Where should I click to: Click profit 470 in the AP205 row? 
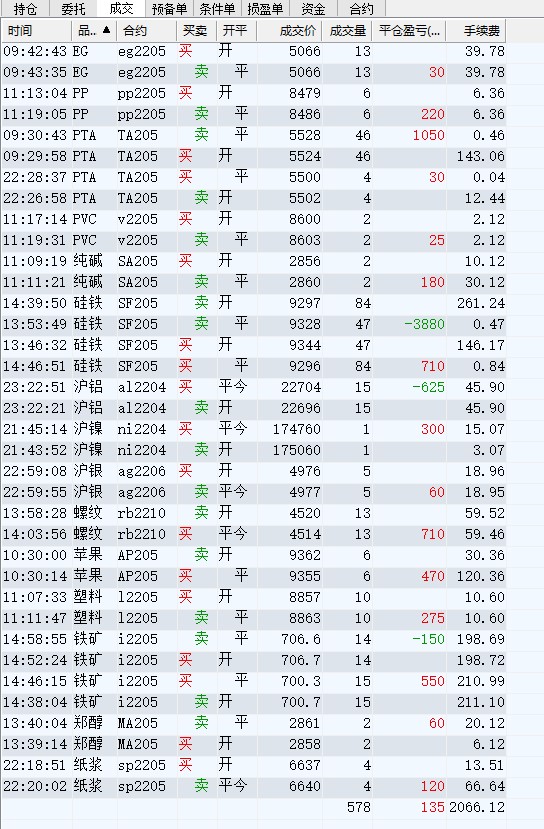pos(432,576)
